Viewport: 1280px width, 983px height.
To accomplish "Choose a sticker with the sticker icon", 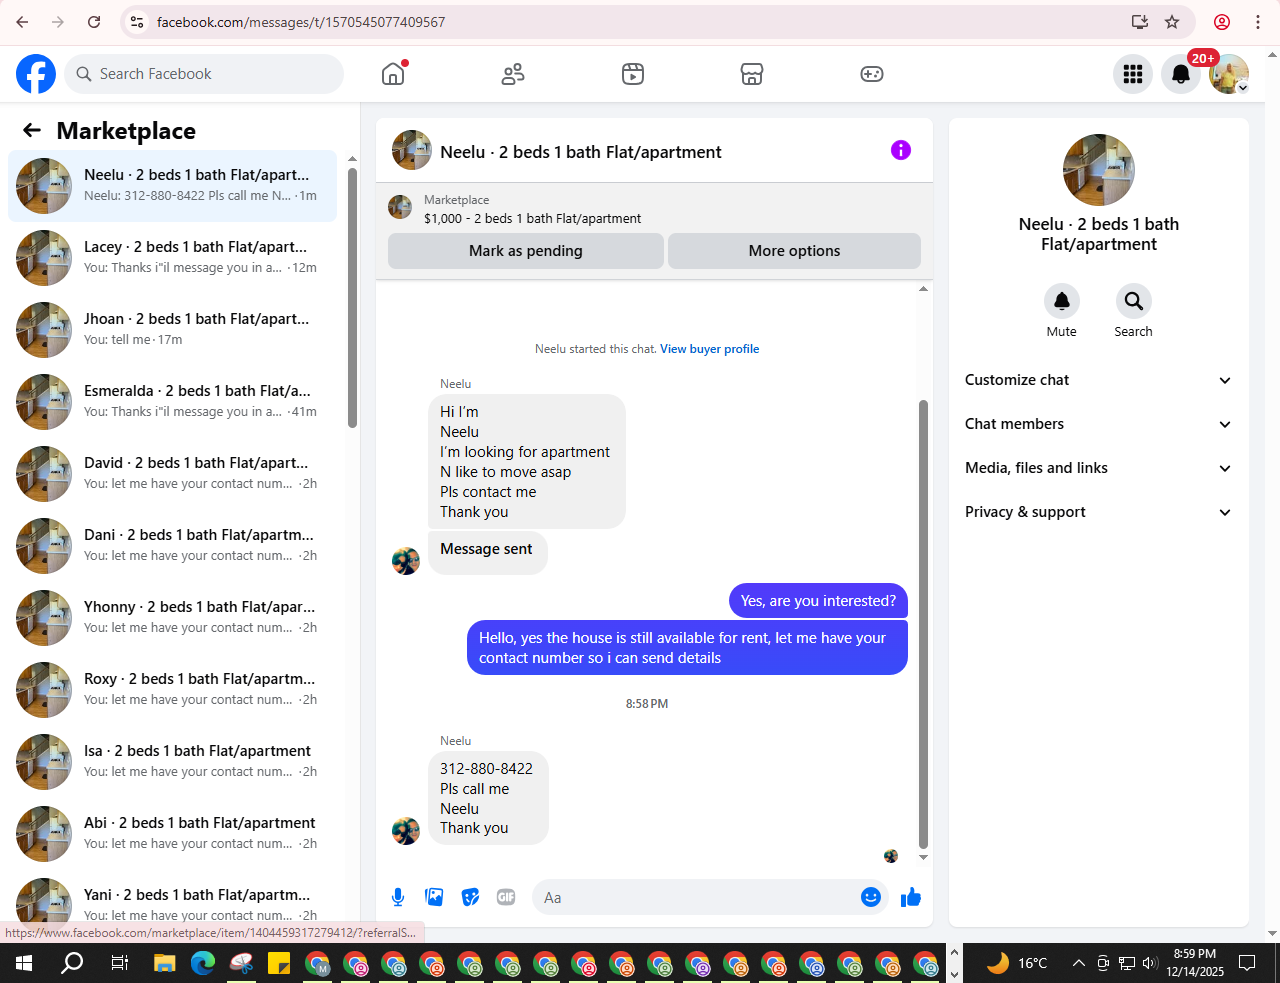I will (470, 897).
